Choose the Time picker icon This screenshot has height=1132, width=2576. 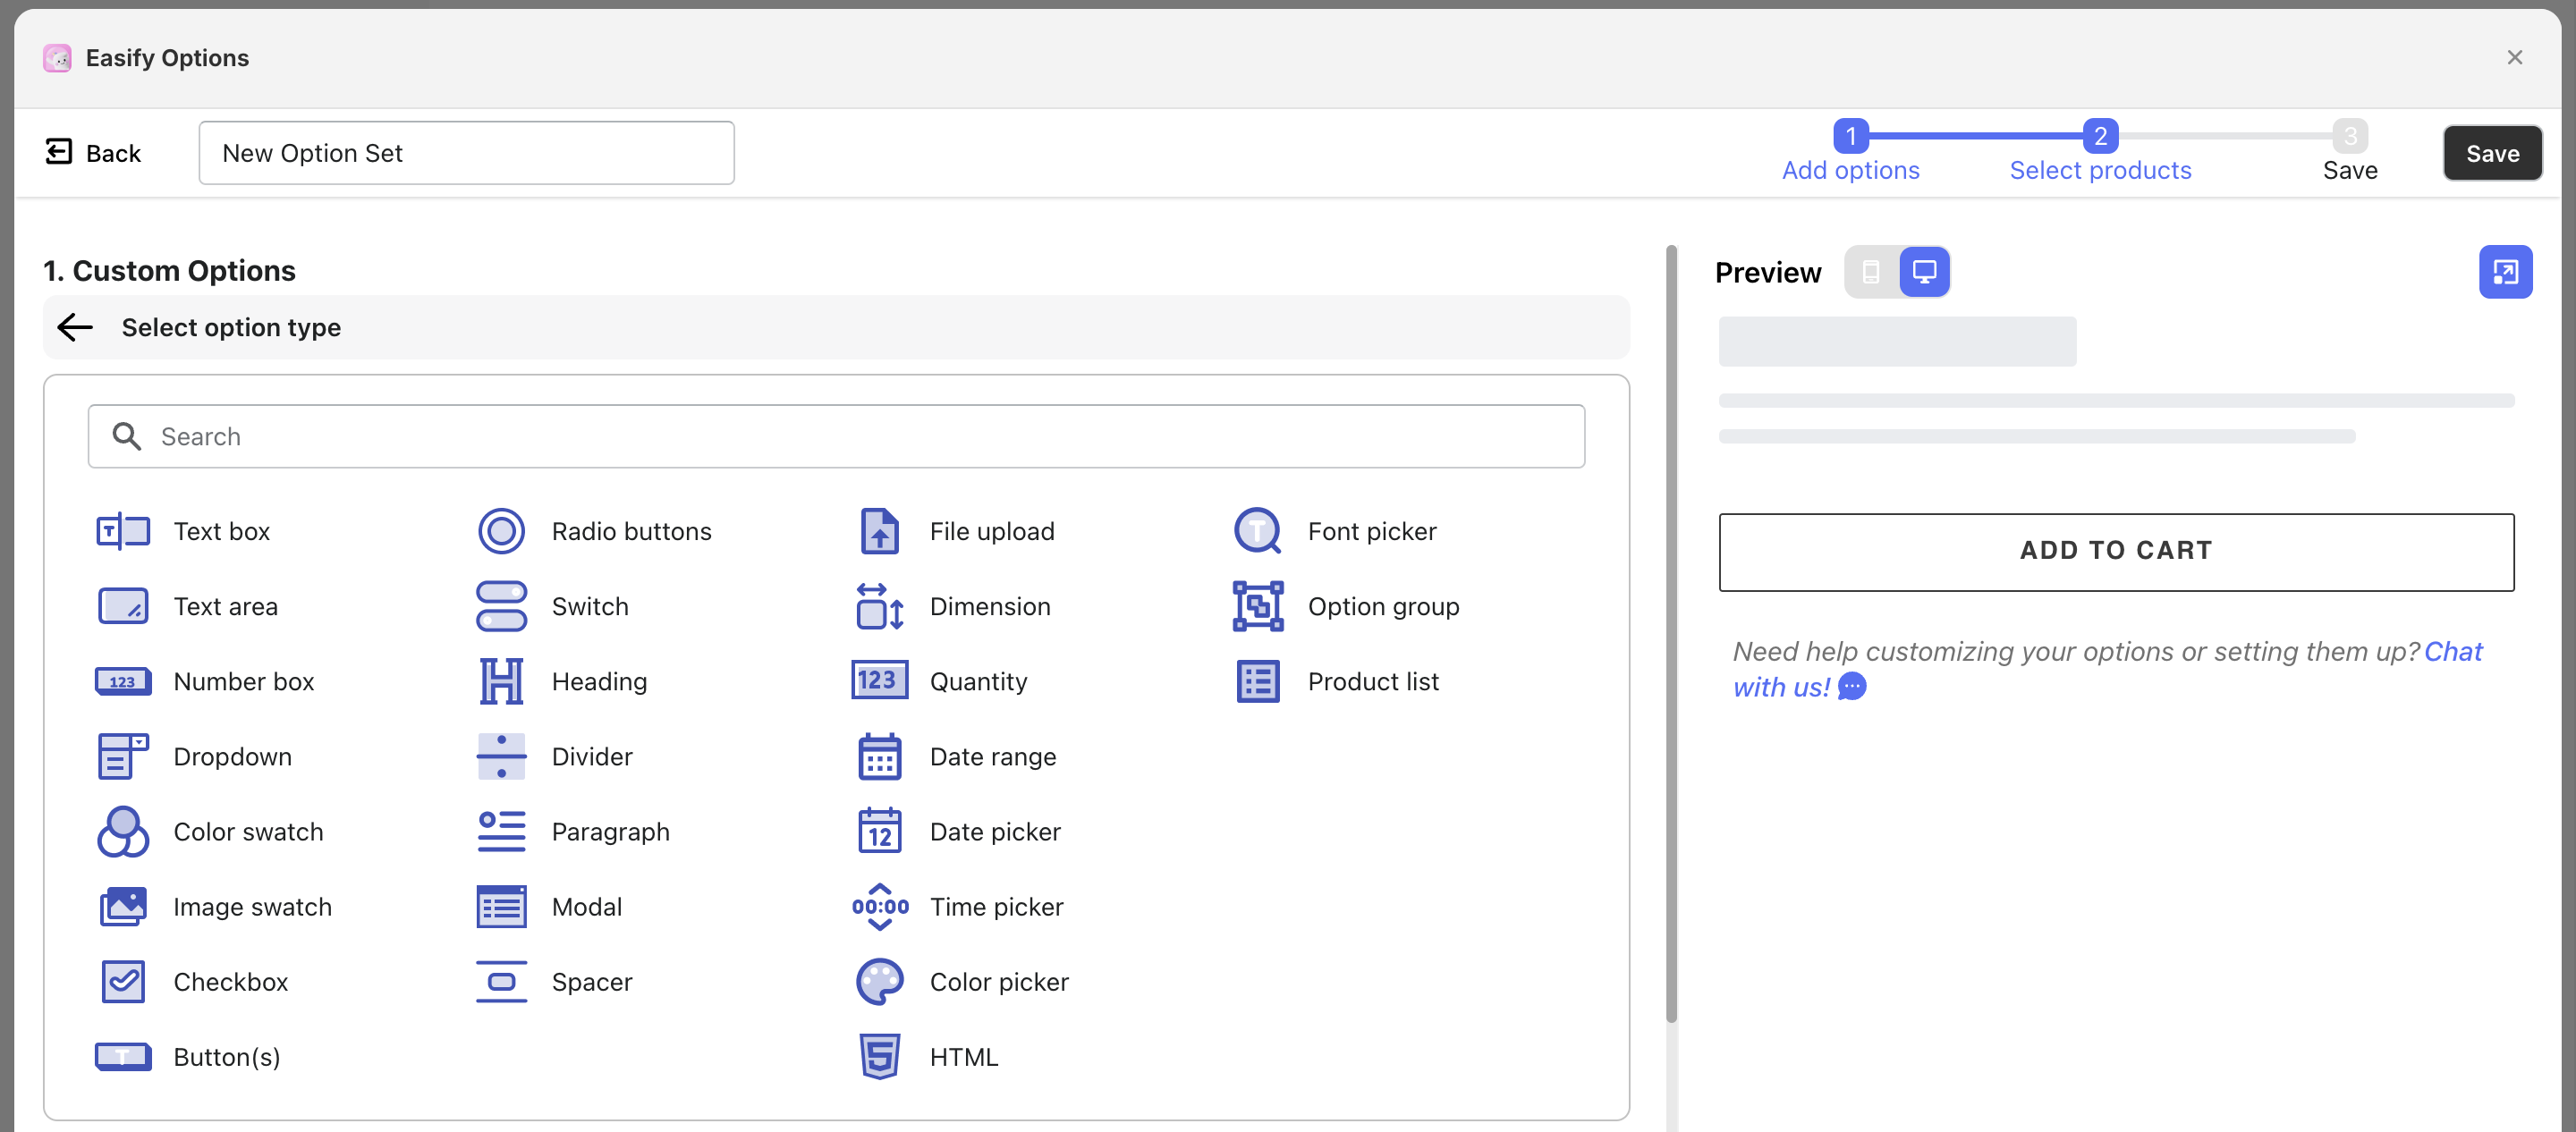(879, 906)
